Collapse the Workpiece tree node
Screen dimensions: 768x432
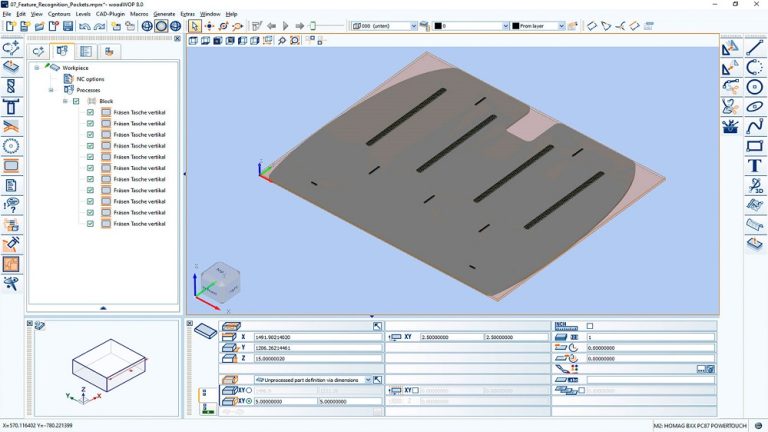point(36,68)
